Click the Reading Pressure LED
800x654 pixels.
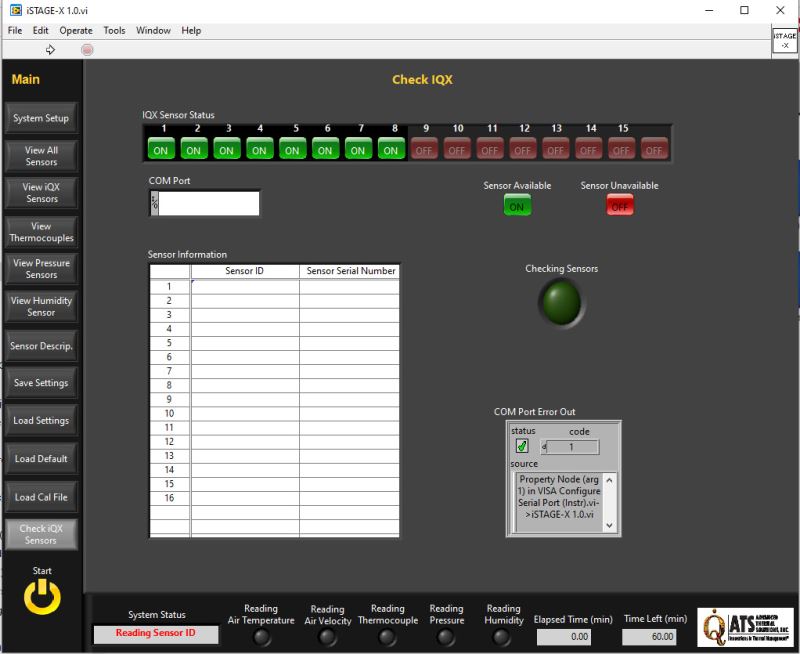[446, 637]
